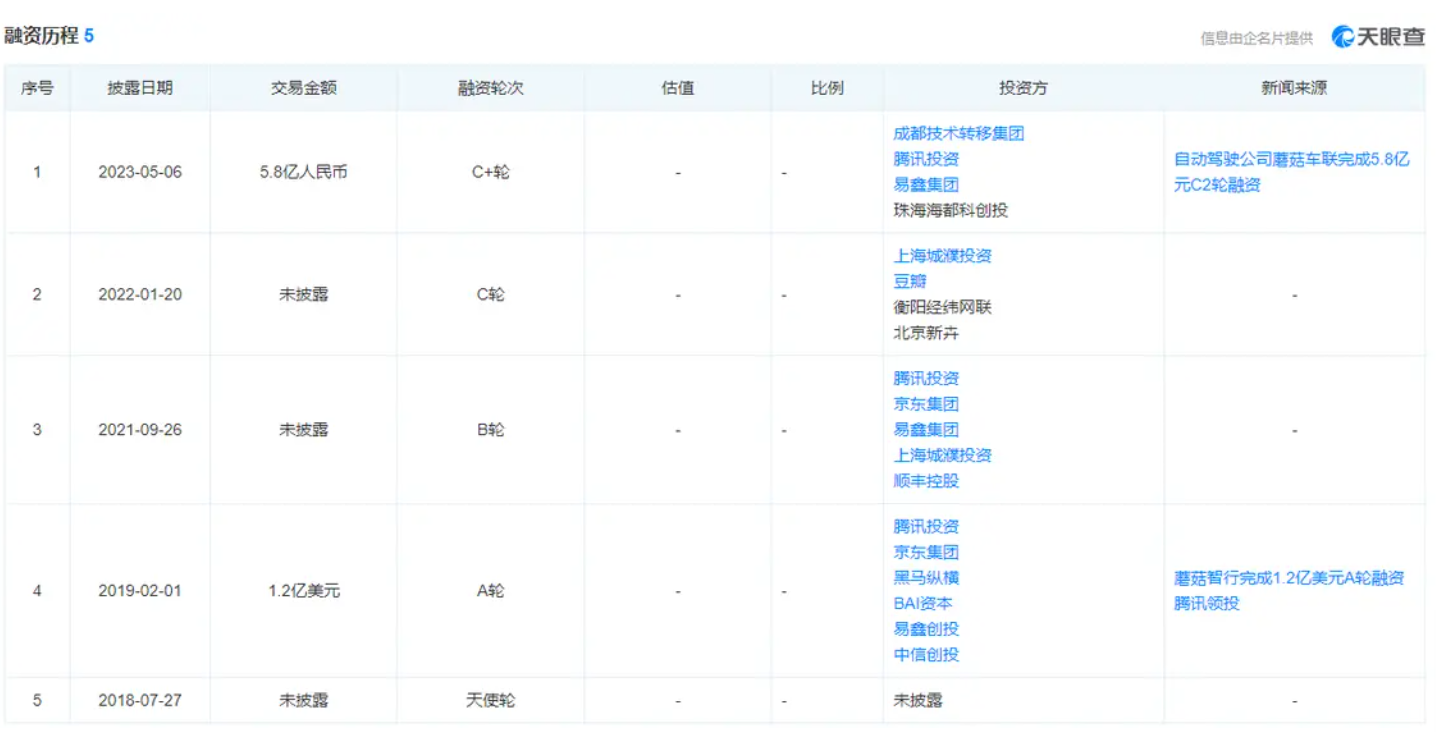Open 易鑫集团 in the C+轮 row

coord(926,185)
